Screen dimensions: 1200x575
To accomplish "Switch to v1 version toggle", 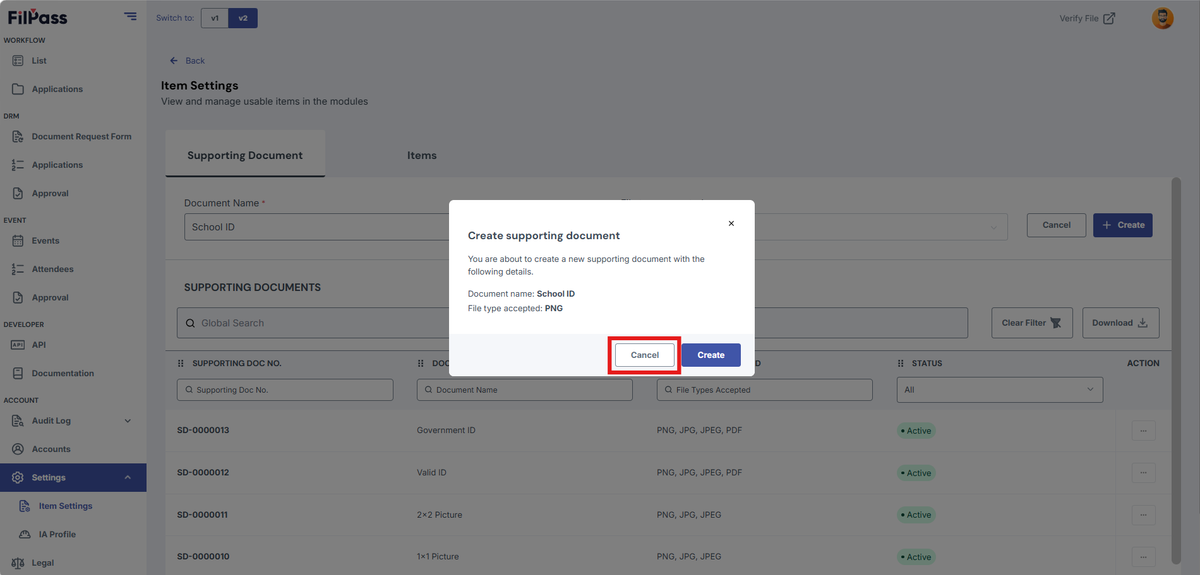I will coord(215,18).
